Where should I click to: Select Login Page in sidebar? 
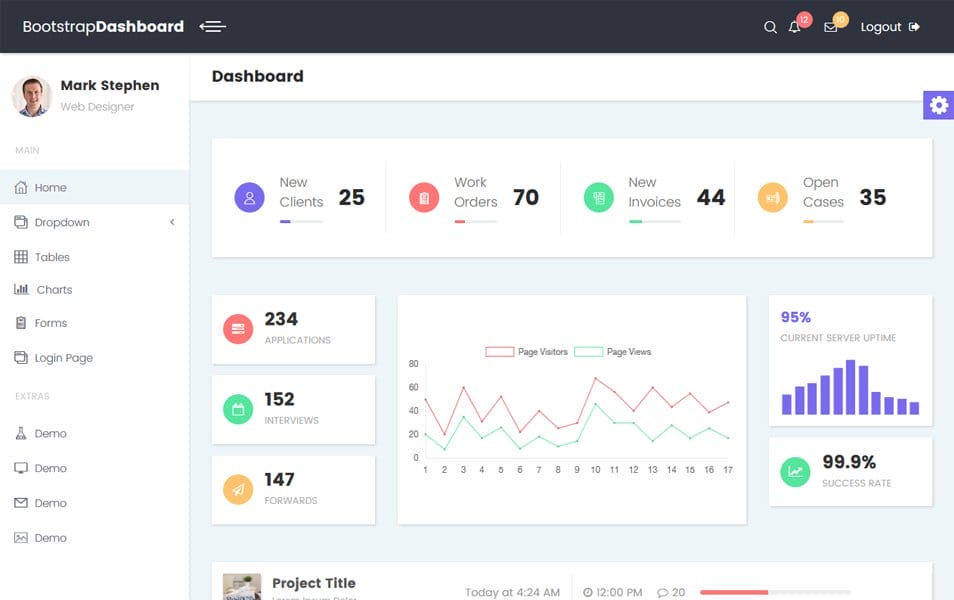[x=60, y=357]
